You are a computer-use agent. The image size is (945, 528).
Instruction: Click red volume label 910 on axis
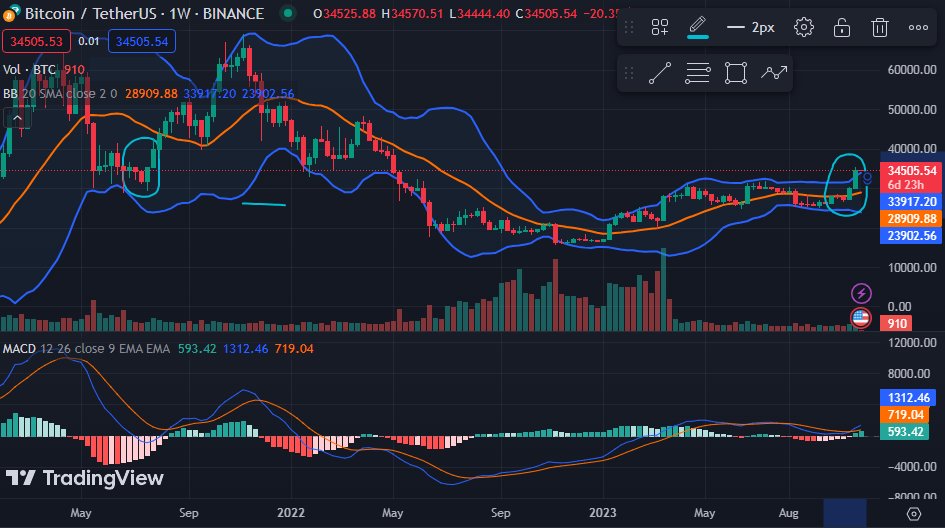pos(896,324)
